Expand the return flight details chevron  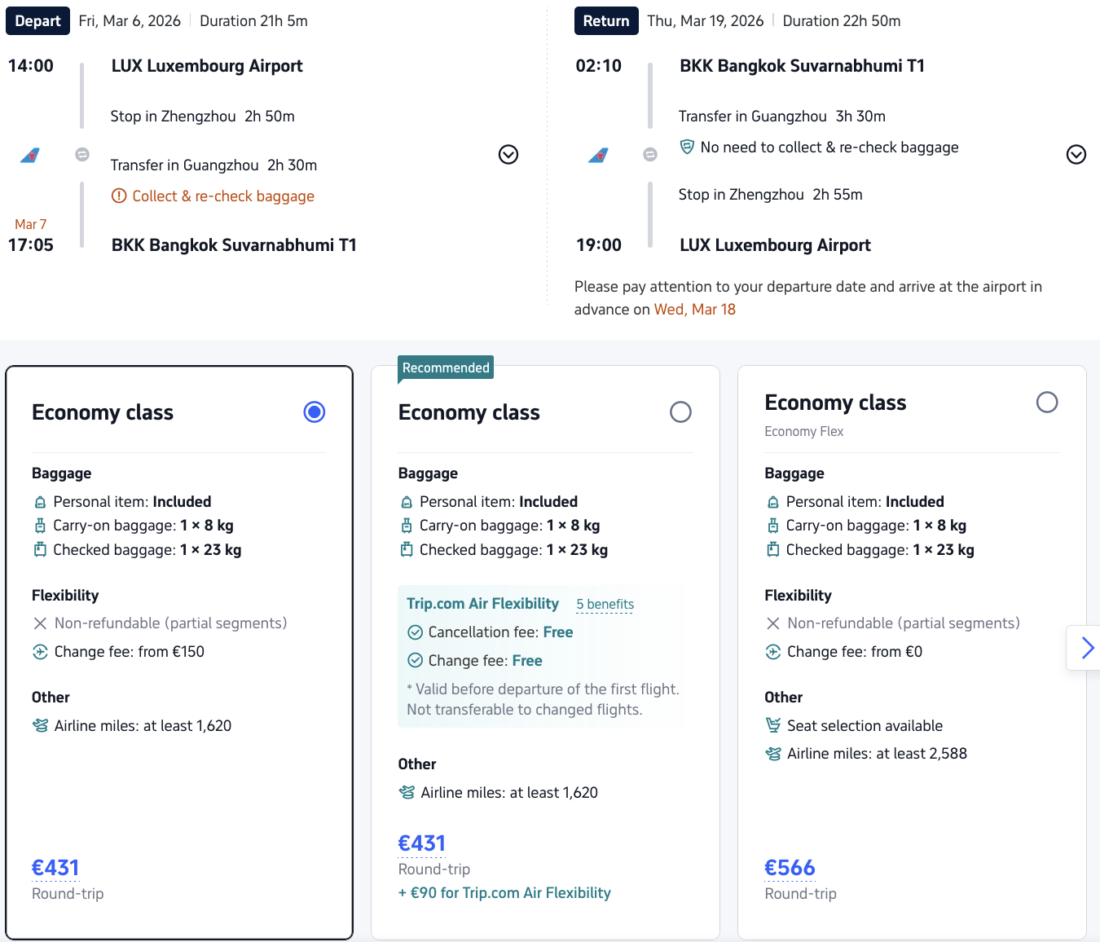tap(1076, 155)
